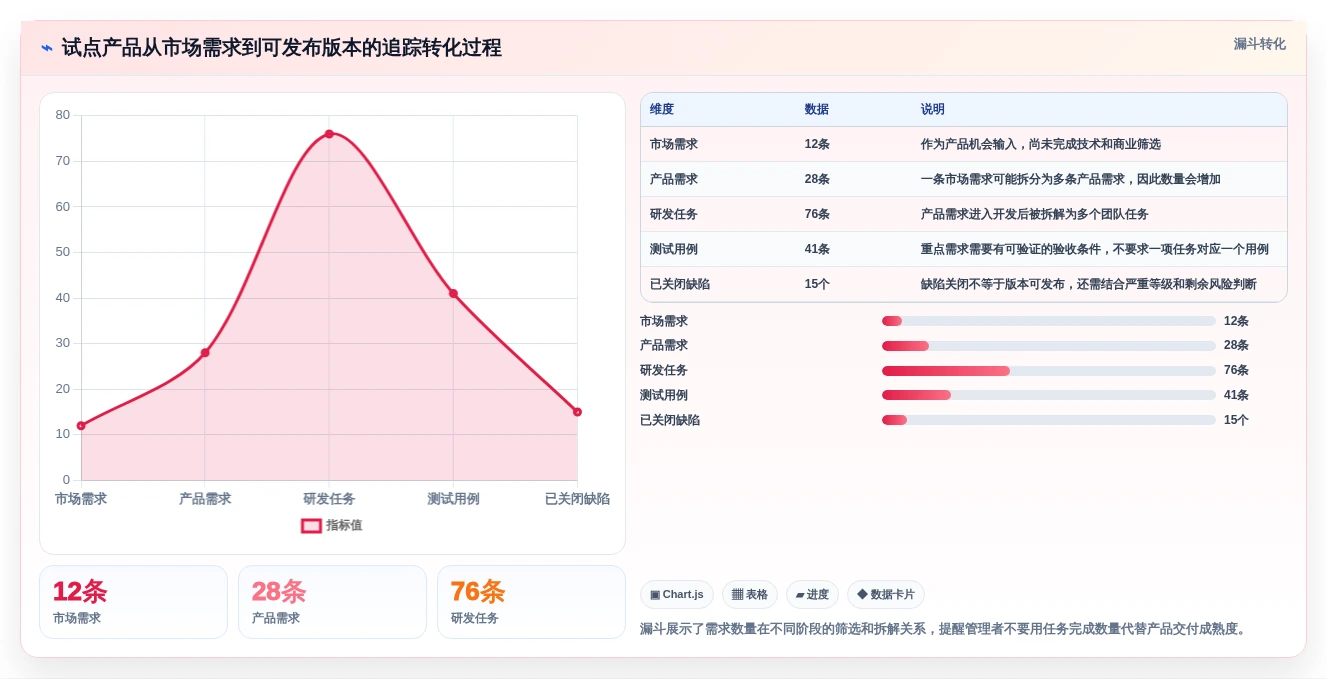1327x679 pixels.
Task: Click the 80 y-axis tick label
Action: [x=63, y=115]
